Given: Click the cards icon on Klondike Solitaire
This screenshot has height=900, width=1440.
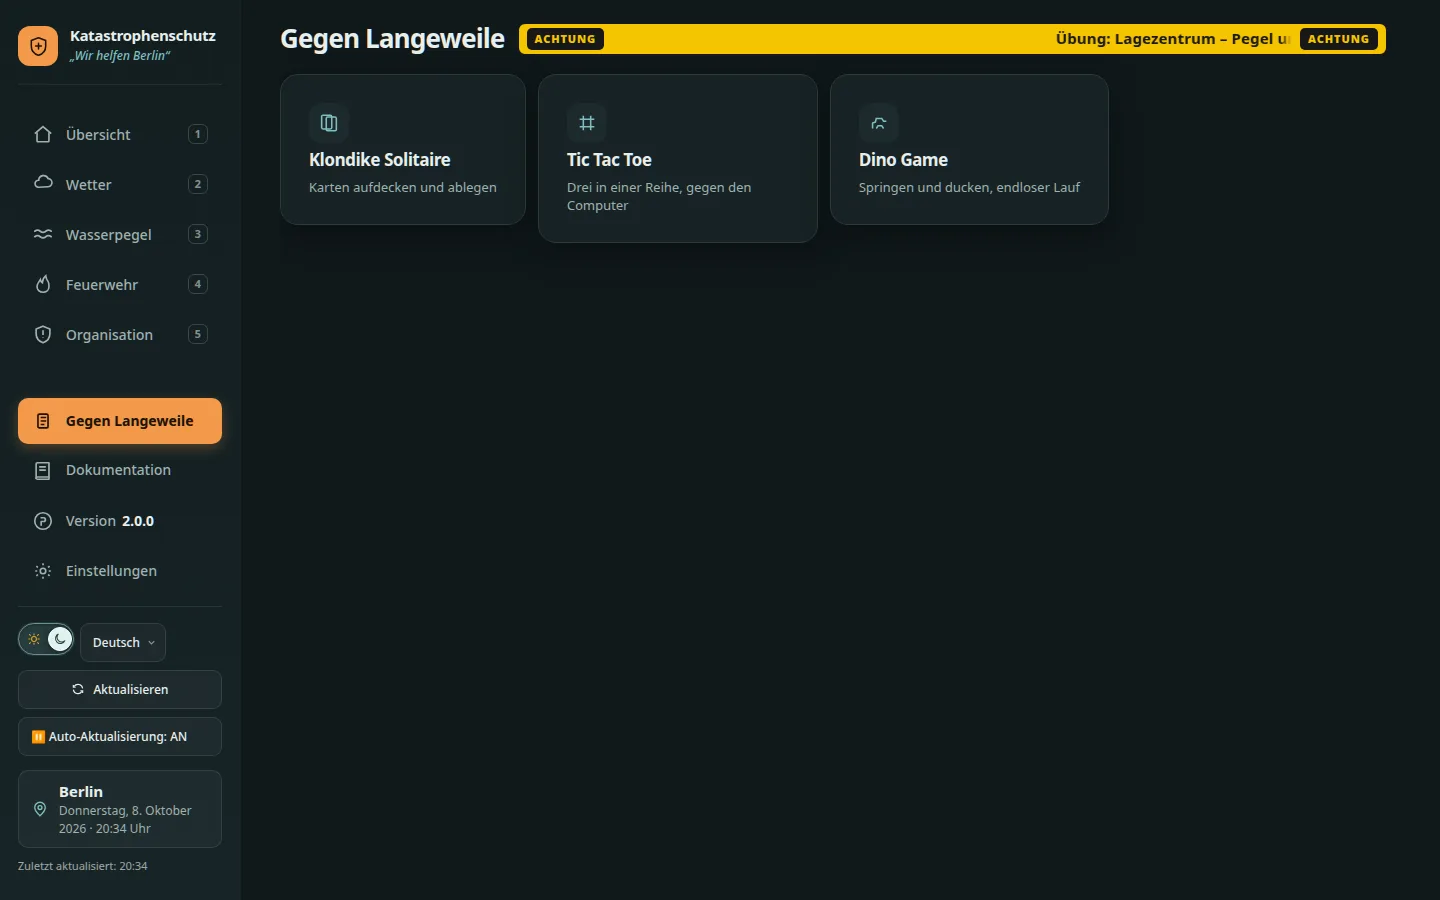Looking at the screenshot, I should click(329, 123).
